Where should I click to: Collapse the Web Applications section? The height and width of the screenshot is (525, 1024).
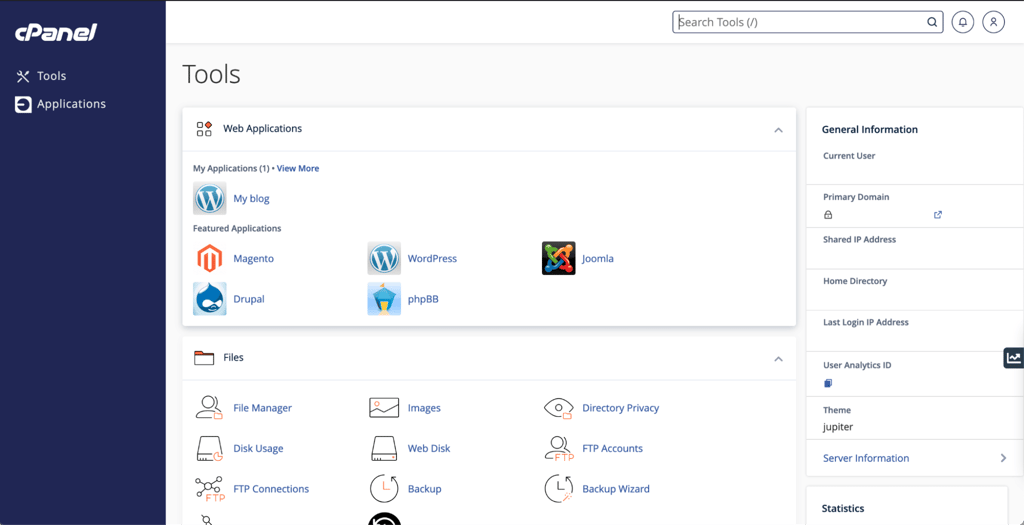click(x=778, y=130)
